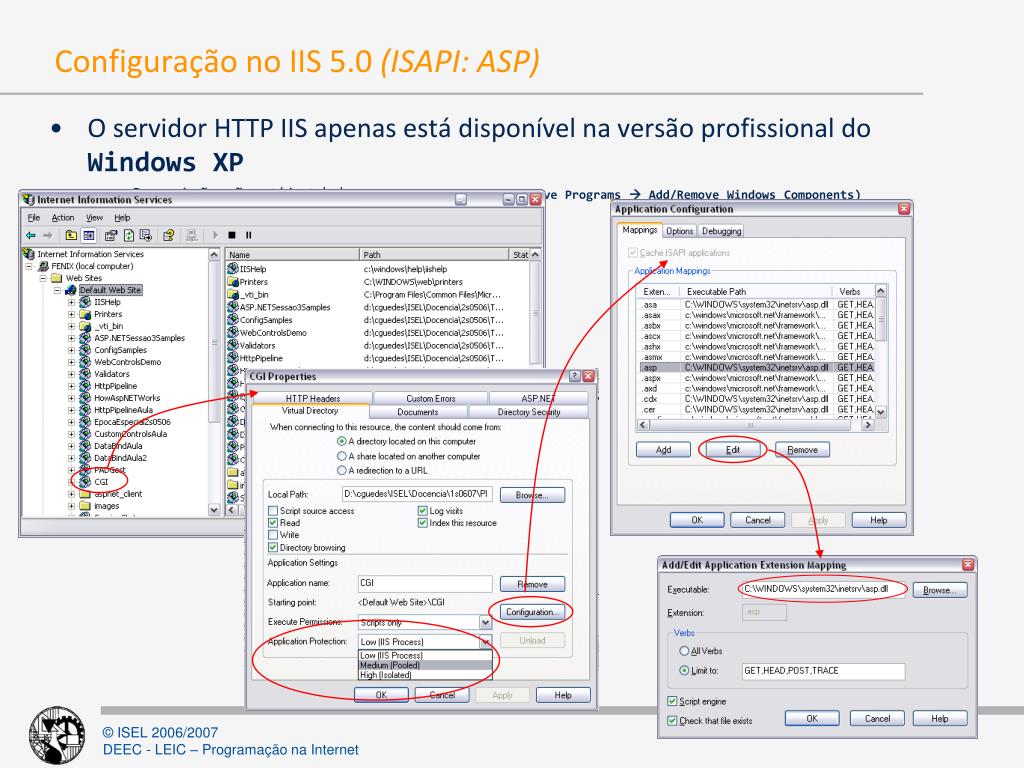Click the Stop item square icon
This screenshot has height=768, width=1024.
pos(232,235)
